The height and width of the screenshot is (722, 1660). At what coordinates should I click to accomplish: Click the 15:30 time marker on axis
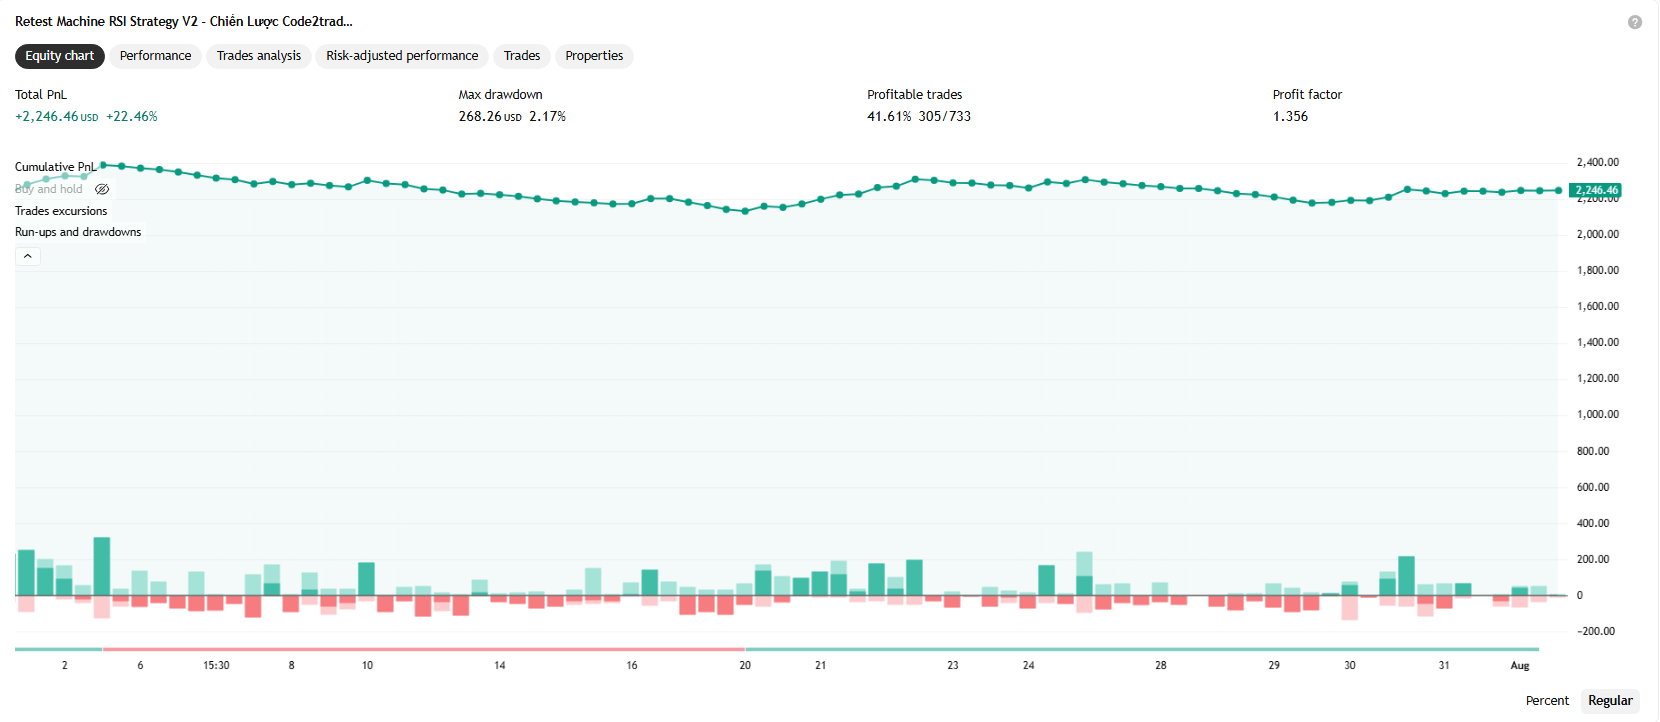tap(216, 665)
